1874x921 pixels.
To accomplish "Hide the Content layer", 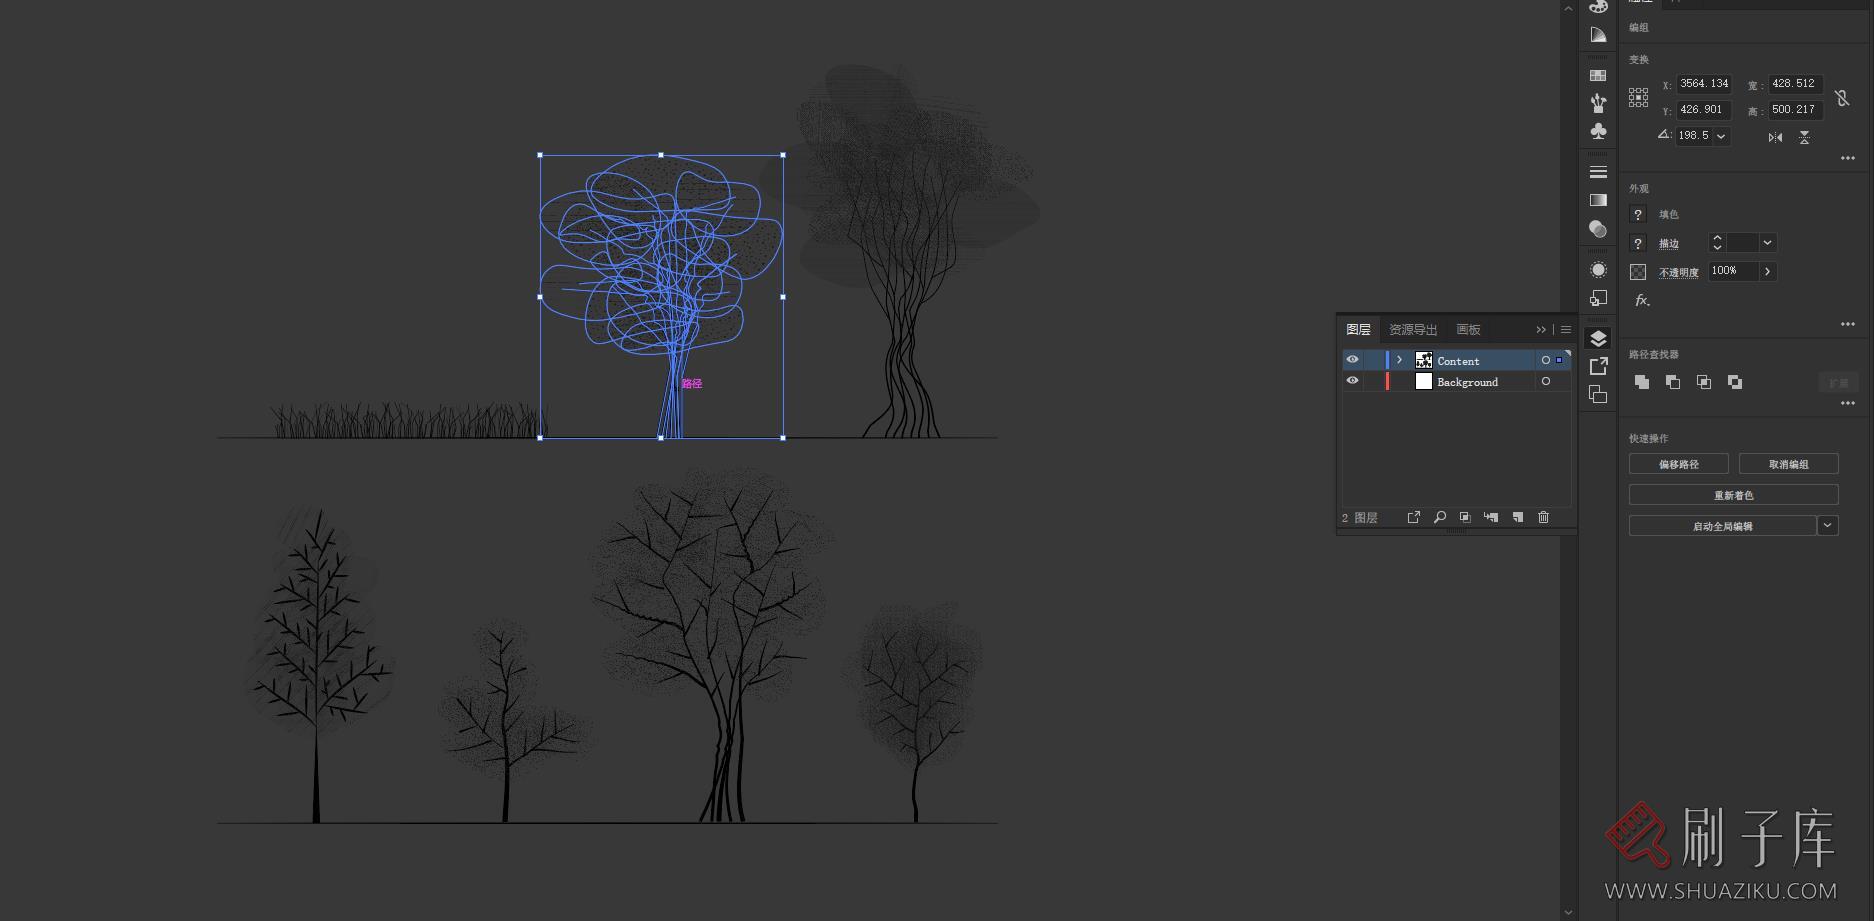I will [x=1352, y=360].
